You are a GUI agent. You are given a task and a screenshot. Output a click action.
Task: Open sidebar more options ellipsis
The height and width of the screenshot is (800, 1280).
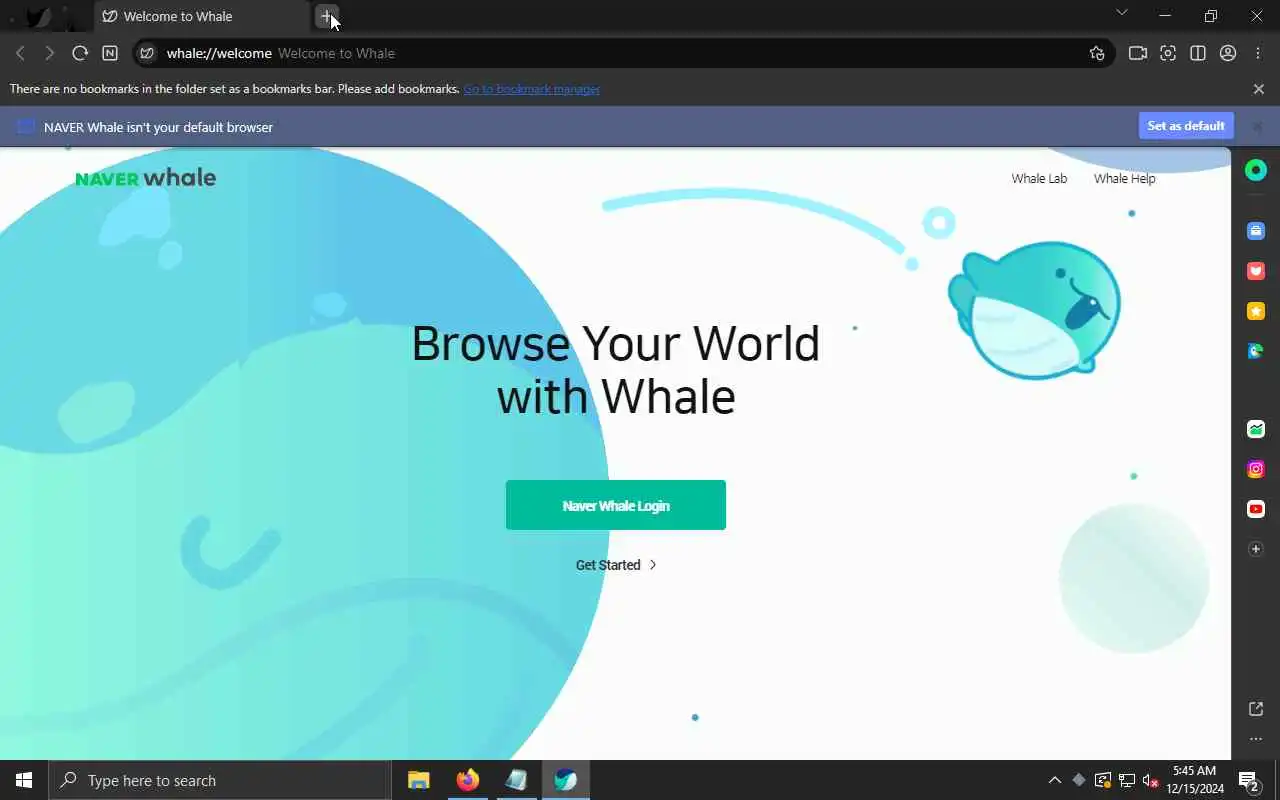tap(1256, 739)
